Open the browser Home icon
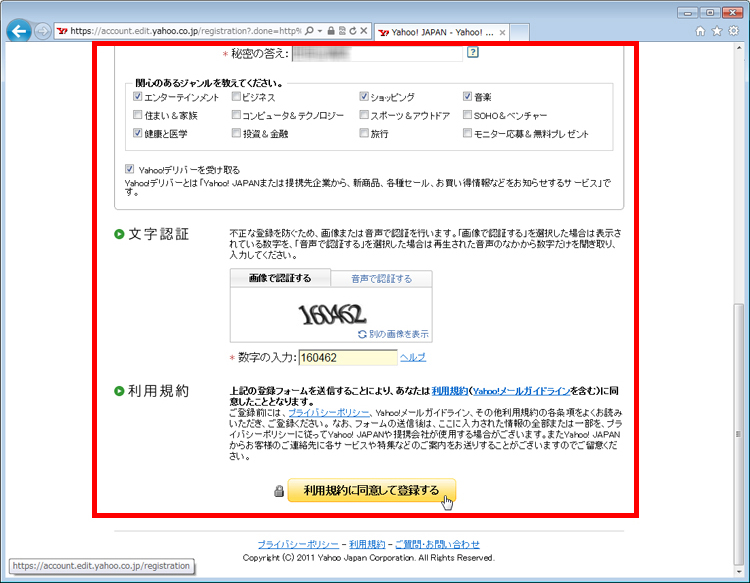 pyautogui.click(x=700, y=32)
